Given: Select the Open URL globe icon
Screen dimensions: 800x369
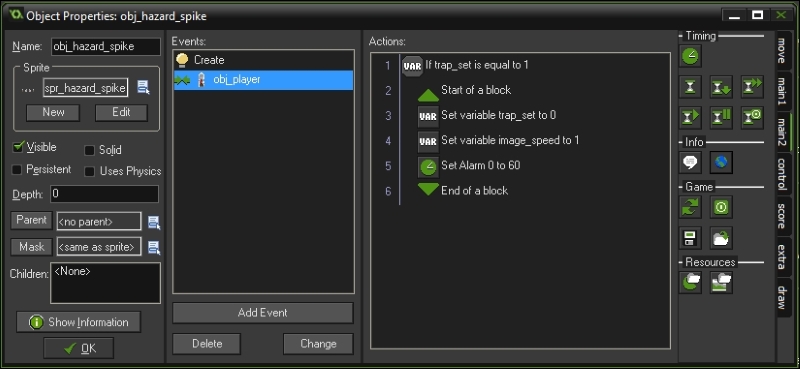Looking at the screenshot, I should click(721, 163).
